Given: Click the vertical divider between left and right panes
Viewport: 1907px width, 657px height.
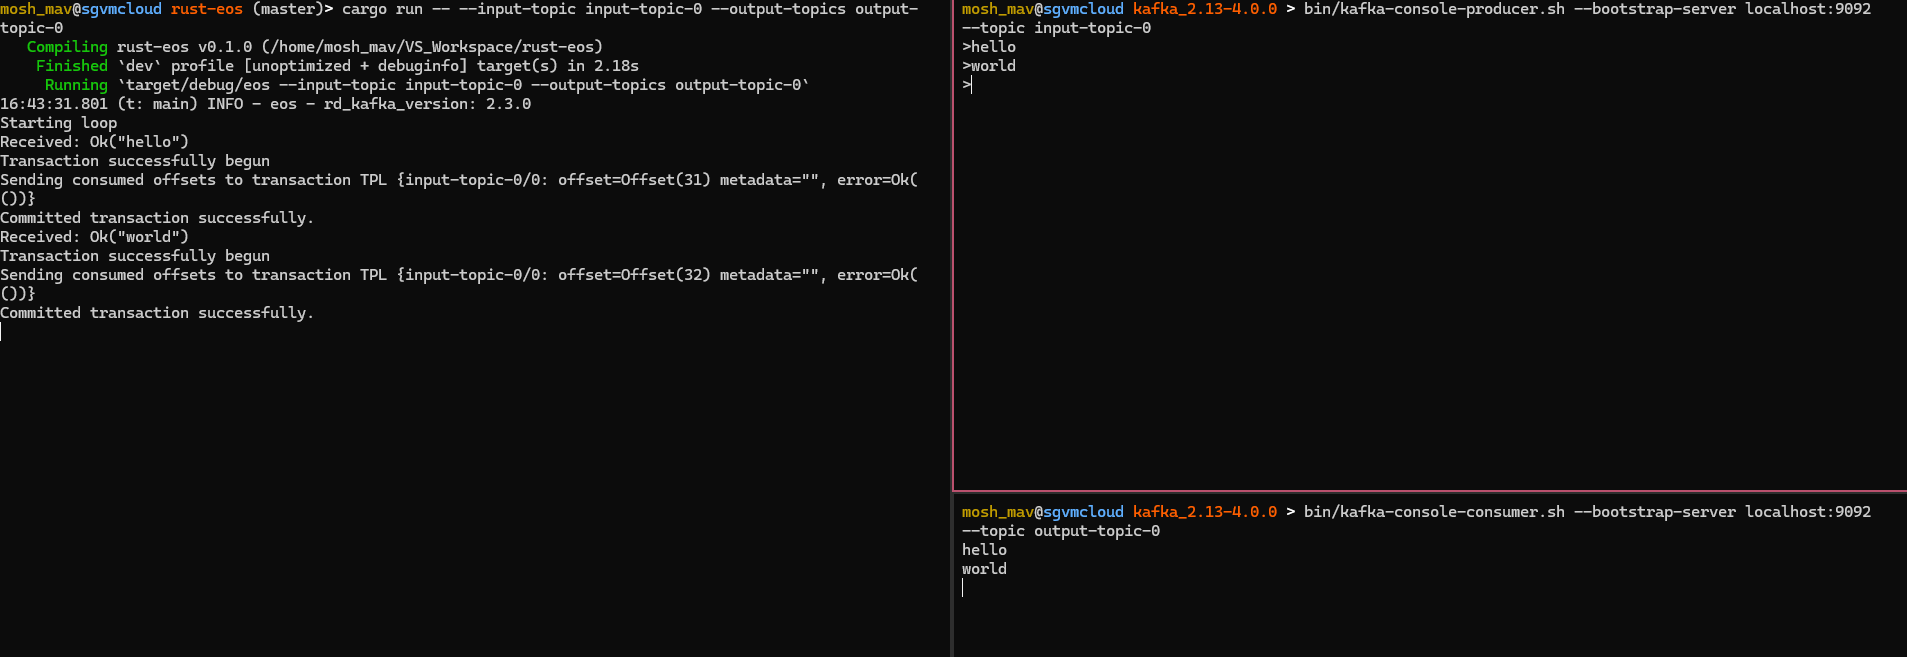Looking at the screenshot, I should coord(951,328).
